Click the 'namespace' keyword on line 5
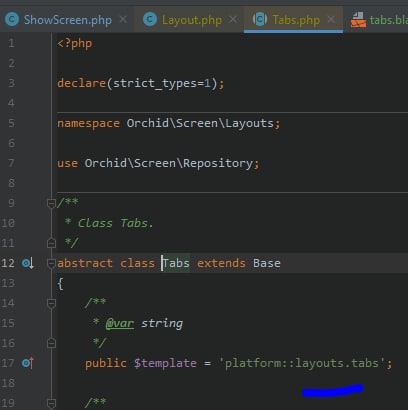This screenshot has height=410, width=408. pos(88,123)
